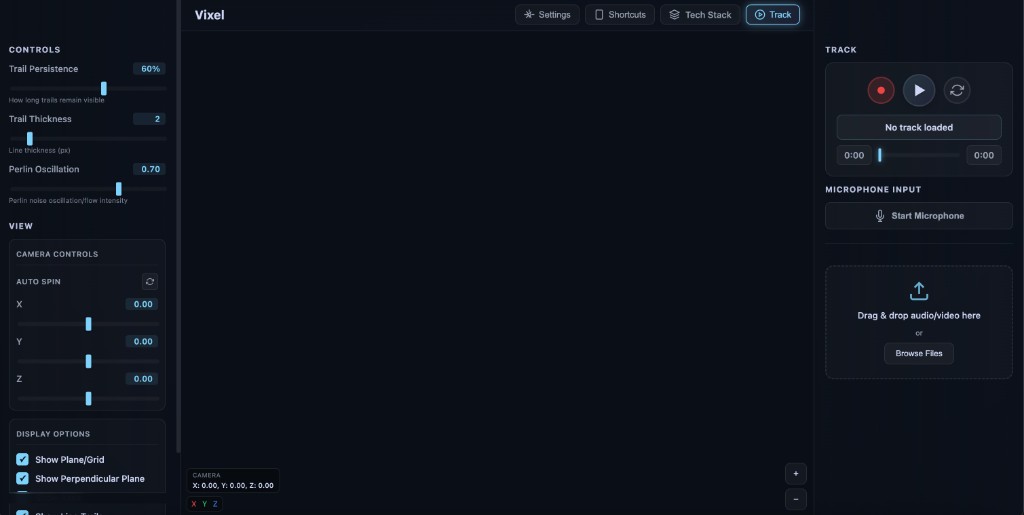Click the XYZ axis indicator
This screenshot has height=515, width=1024.
[x=204, y=504]
